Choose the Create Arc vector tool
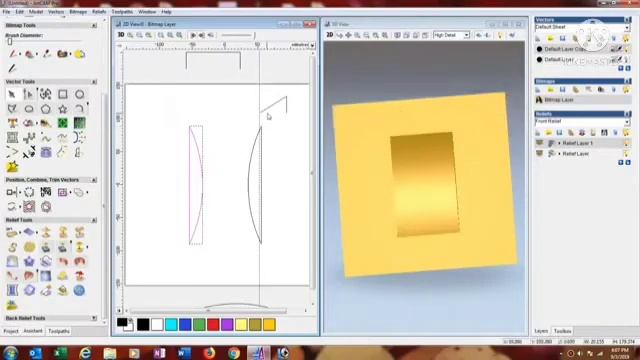The image size is (640, 360). coord(79,109)
